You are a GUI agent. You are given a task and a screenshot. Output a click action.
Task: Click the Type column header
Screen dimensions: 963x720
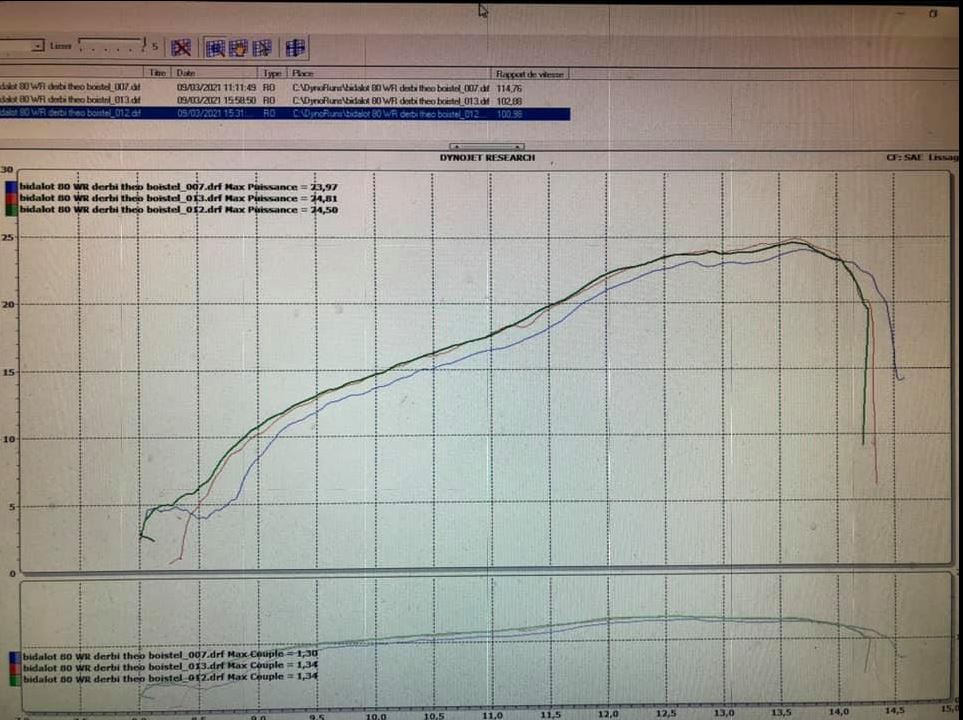[x=272, y=73]
